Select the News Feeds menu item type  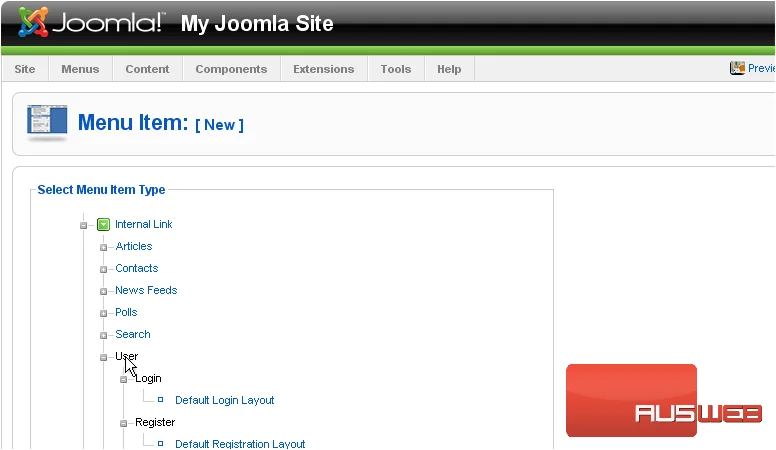pyautogui.click(x=146, y=290)
